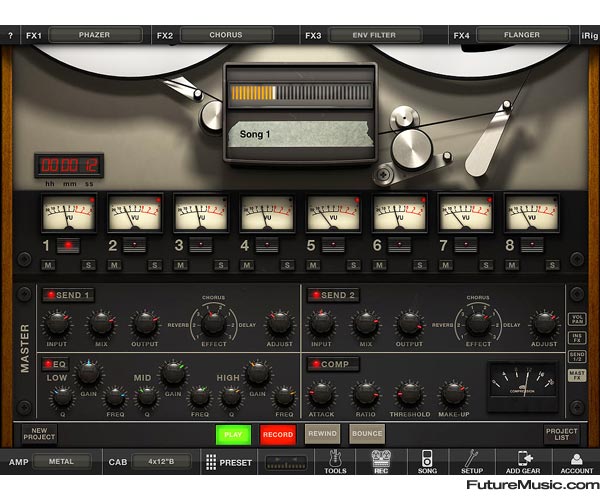Click the compressor THRESHOLD knob
The height and width of the screenshot is (500, 600).
coord(410,394)
